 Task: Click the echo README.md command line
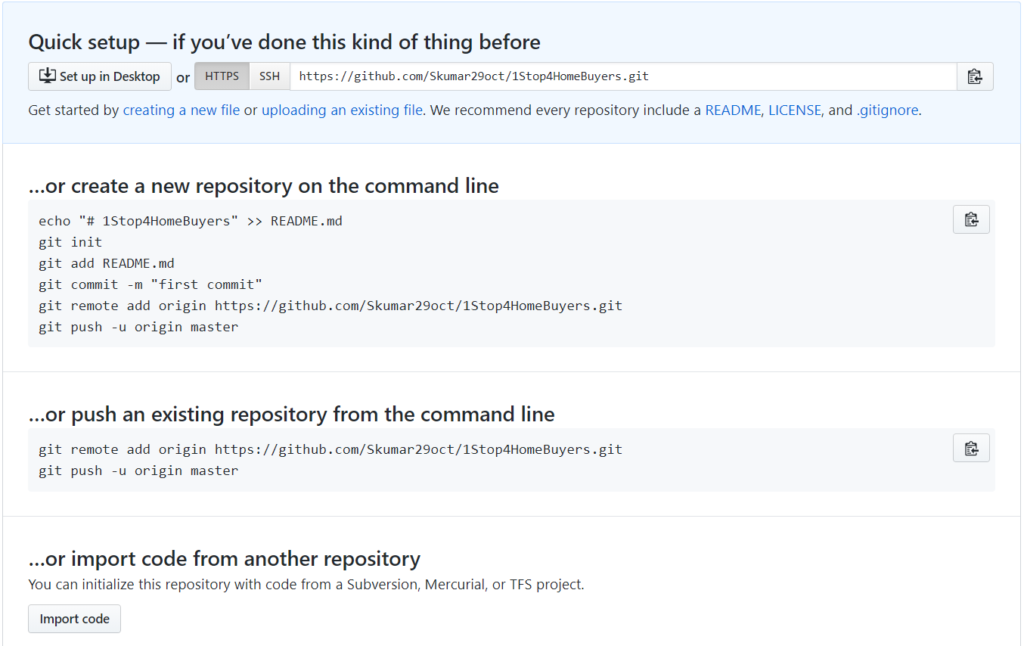click(x=190, y=221)
